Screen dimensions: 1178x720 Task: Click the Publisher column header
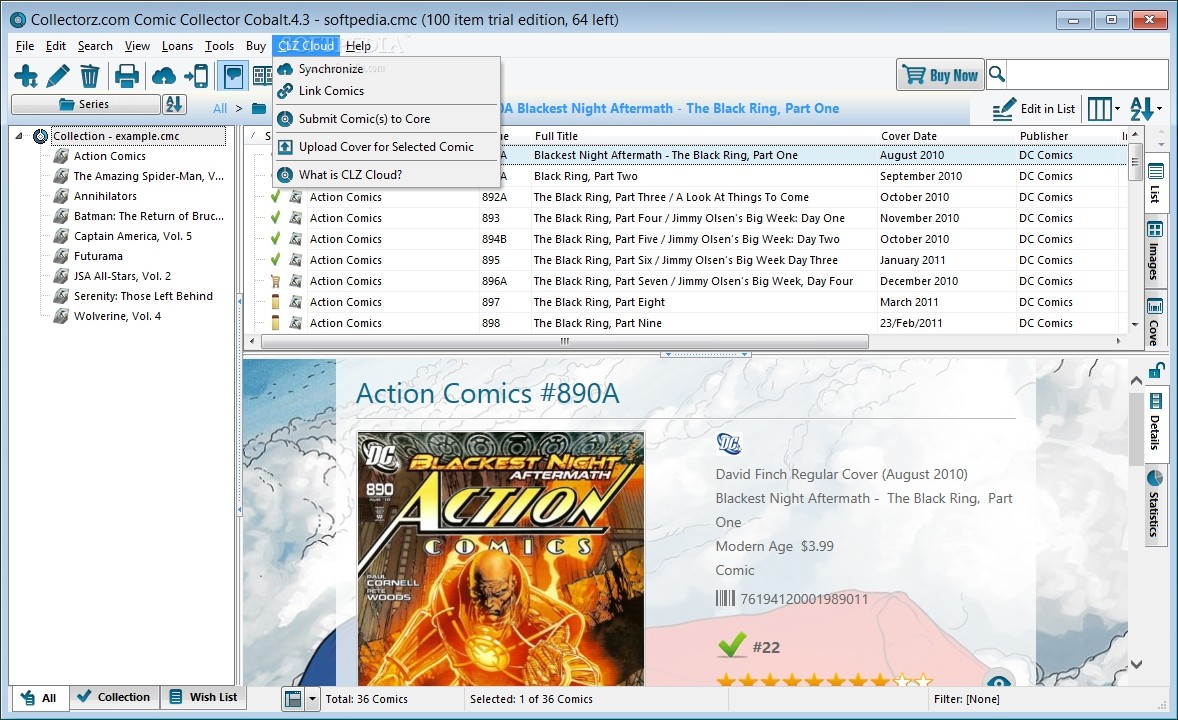(1044, 136)
